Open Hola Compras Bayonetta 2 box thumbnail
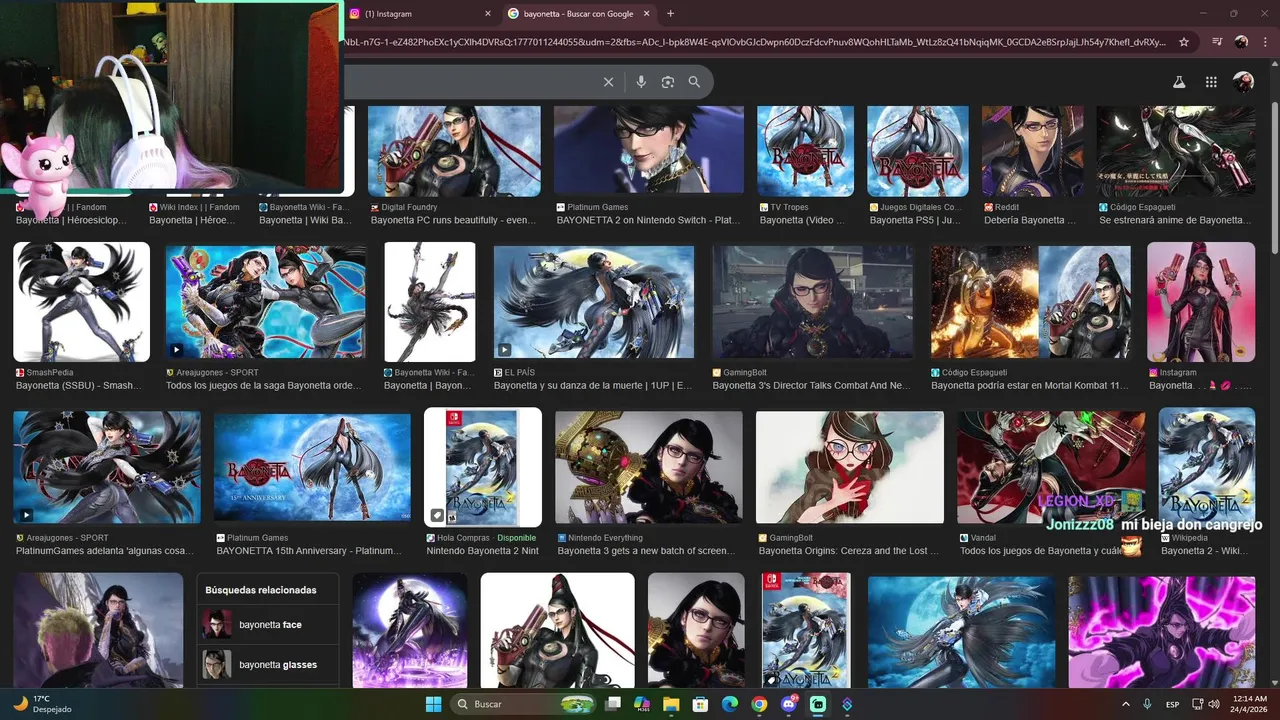This screenshot has height=720, width=1280. pyautogui.click(x=483, y=467)
